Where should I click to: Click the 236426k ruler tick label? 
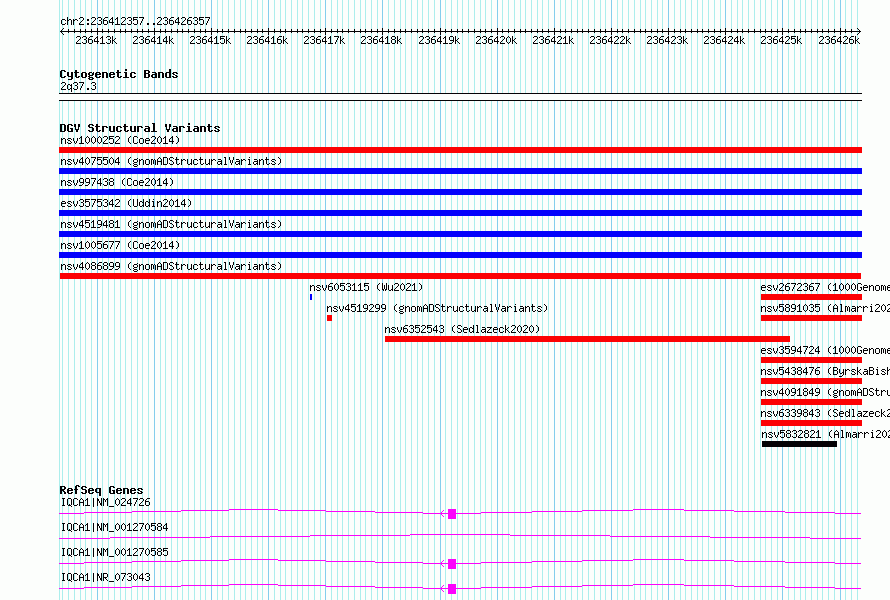coord(839,40)
